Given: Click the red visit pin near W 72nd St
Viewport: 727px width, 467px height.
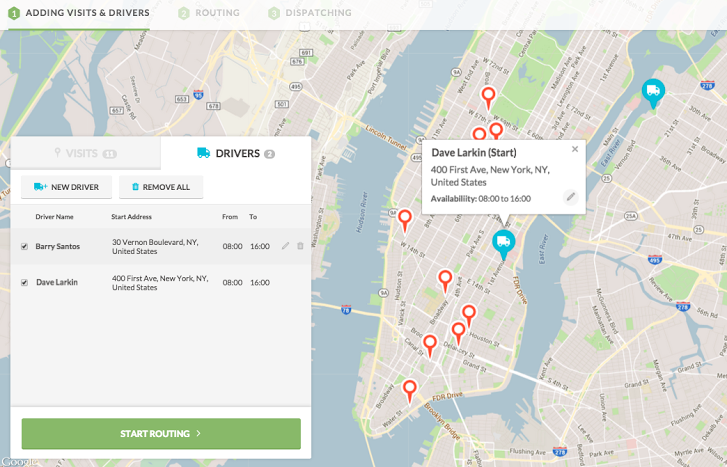Looking at the screenshot, I should (x=488, y=98).
